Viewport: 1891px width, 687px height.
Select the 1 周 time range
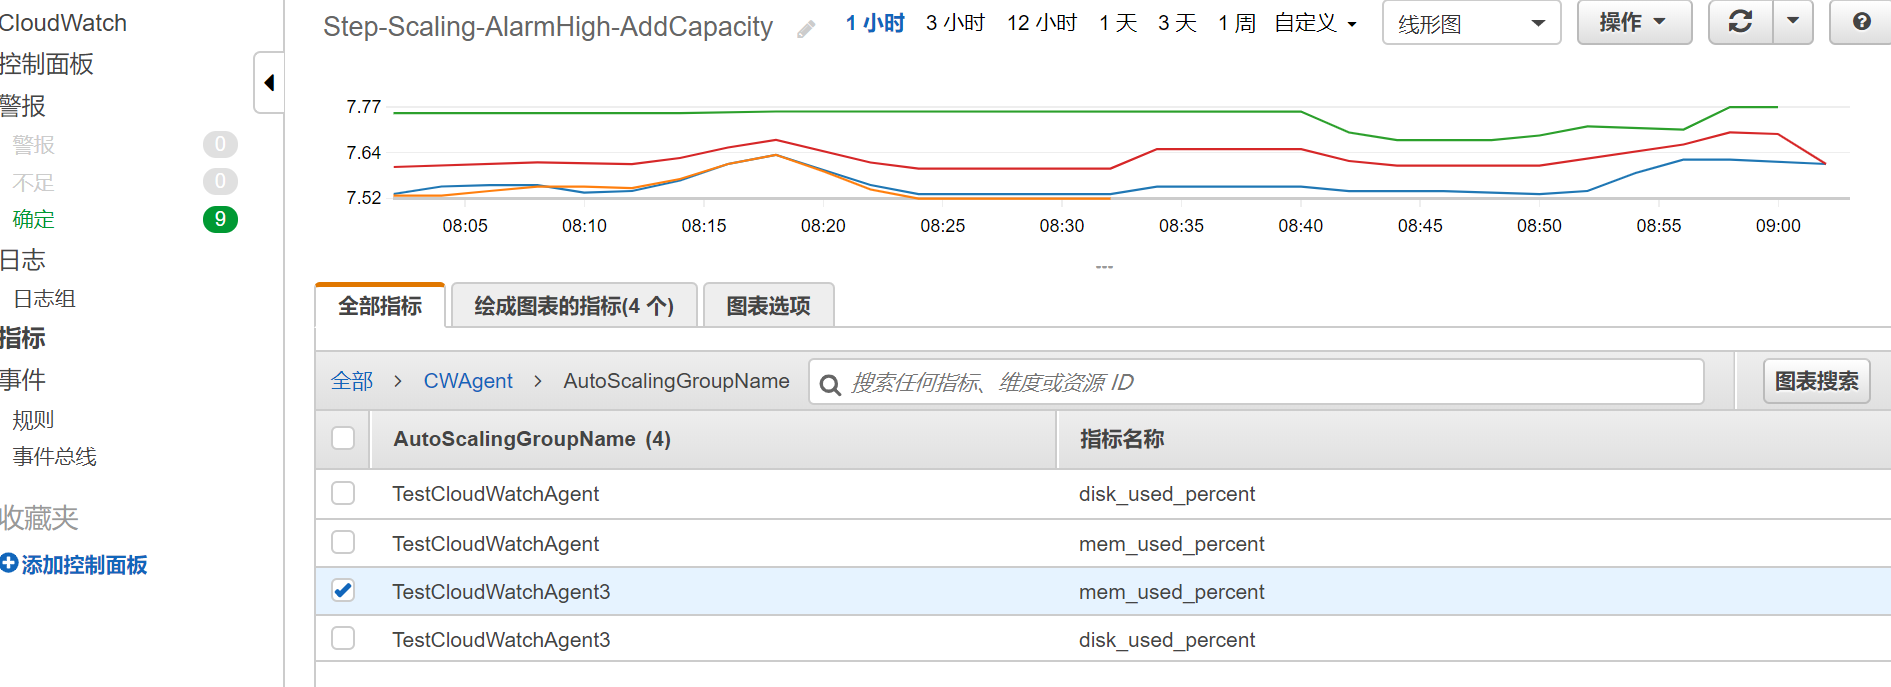tap(1237, 23)
